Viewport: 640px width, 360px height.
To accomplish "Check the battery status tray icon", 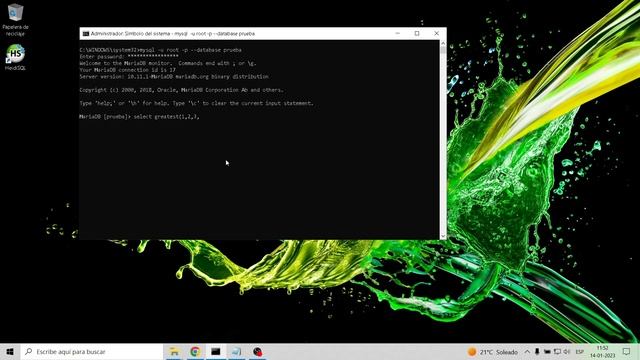I will point(547,352).
